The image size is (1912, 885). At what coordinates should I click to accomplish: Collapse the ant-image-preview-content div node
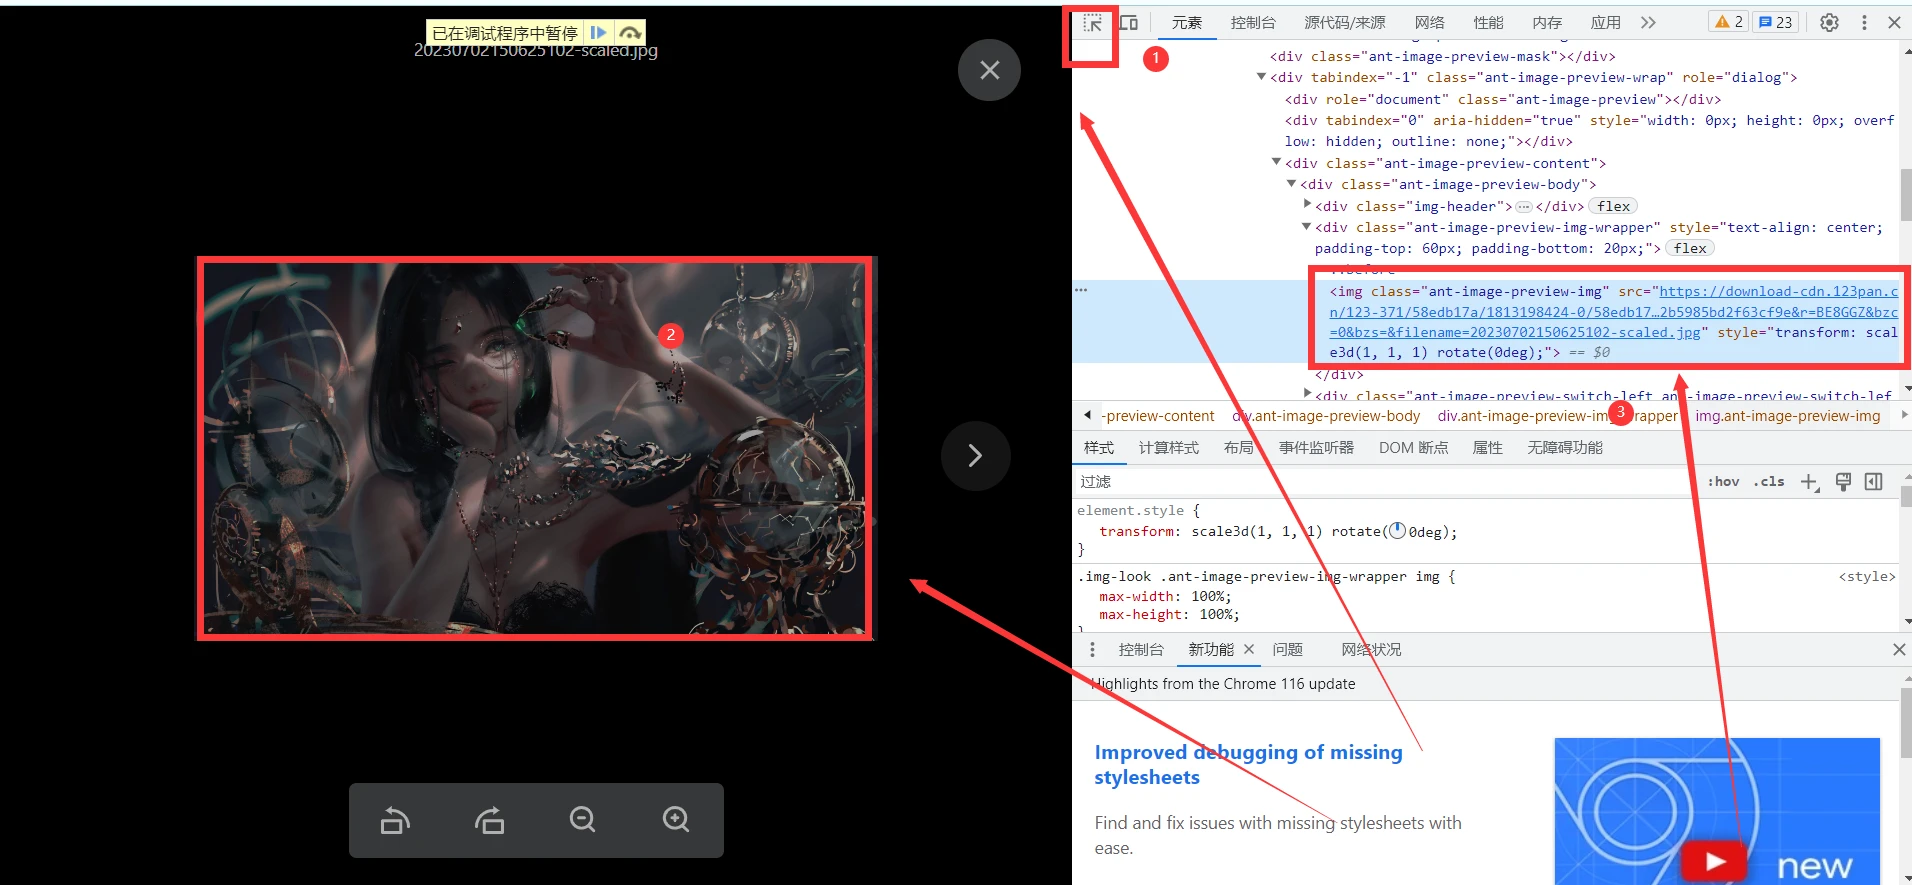tap(1277, 162)
